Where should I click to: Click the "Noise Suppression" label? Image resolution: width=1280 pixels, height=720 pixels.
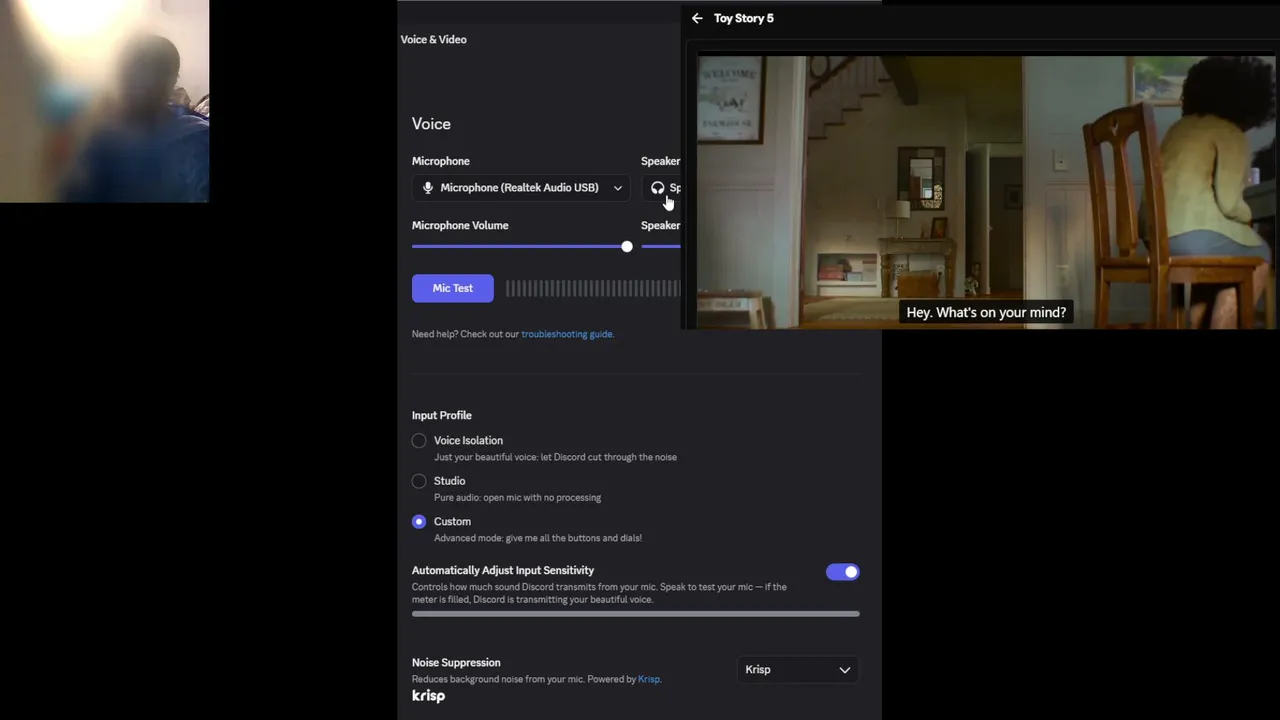456,662
